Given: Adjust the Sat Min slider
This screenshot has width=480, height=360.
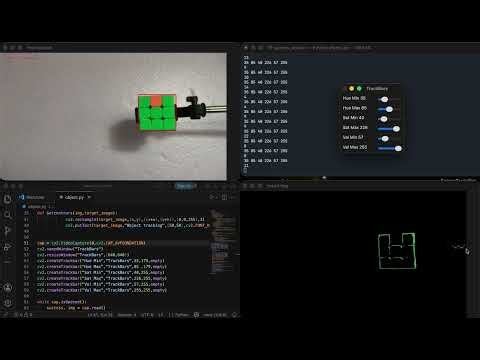Looking at the screenshot, I should (388, 119).
